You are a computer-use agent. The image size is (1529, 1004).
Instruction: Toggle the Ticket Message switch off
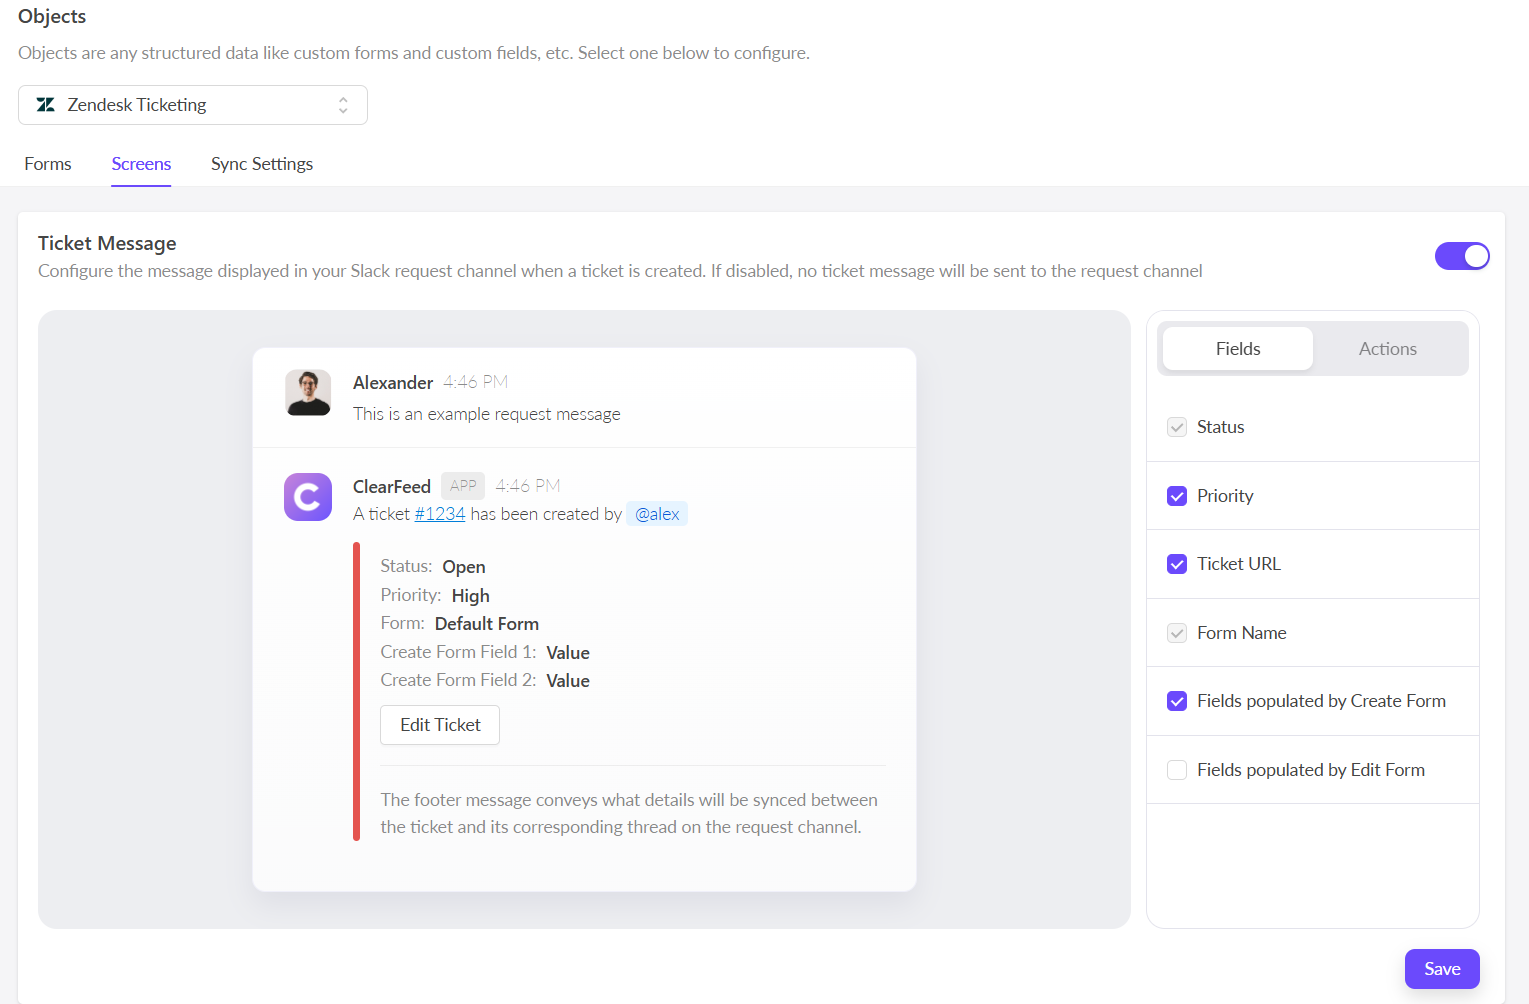tap(1461, 256)
